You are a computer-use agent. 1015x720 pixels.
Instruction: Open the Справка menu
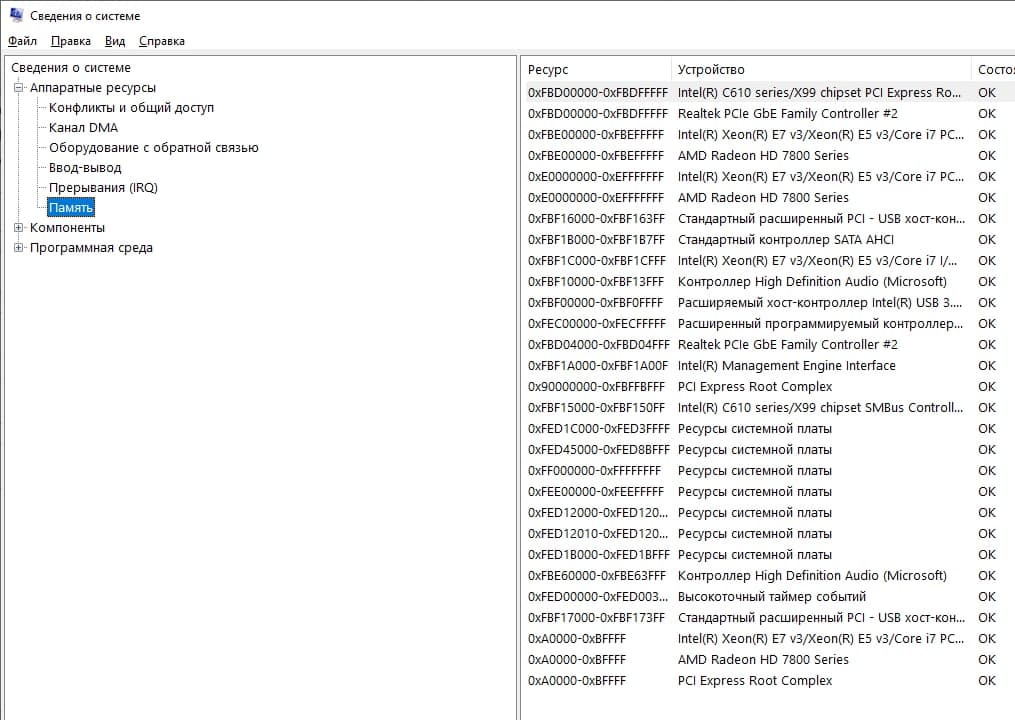coord(162,41)
